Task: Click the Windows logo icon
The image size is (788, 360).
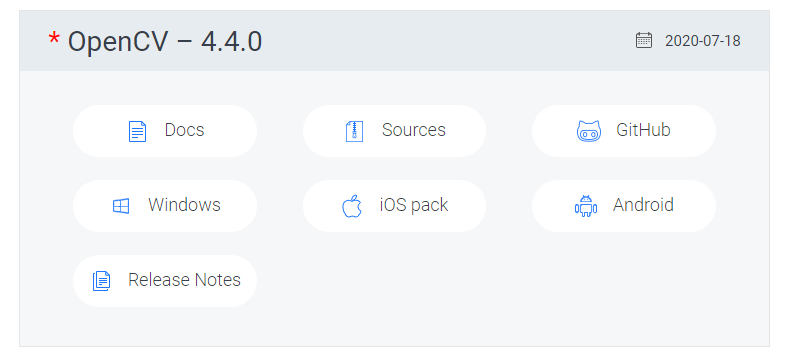Action: tap(121, 206)
